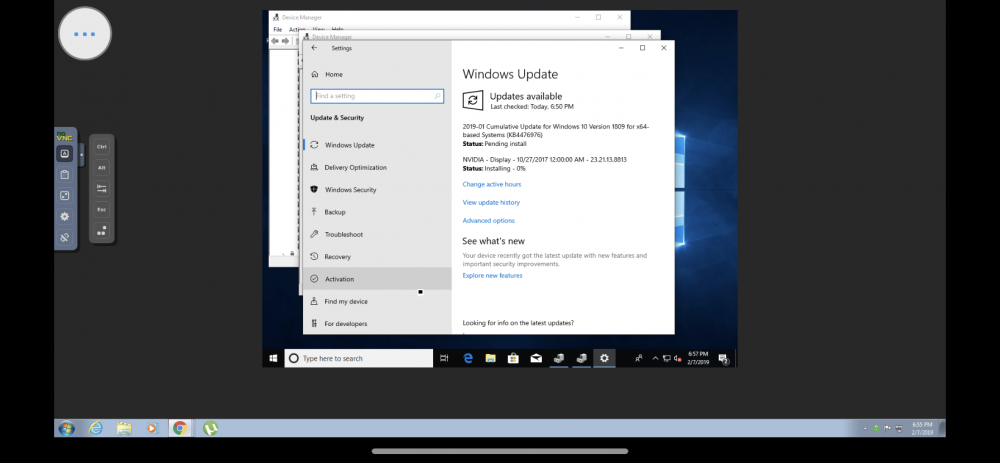Send the Esc key via noVNC
This screenshot has width=1000, height=463.
pyautogui.click(x=101, y=209)
